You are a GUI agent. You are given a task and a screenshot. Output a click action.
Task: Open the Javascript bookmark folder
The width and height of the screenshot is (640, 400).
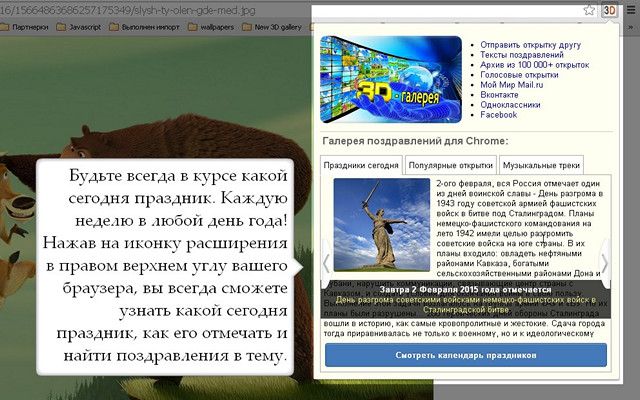tap(79, 27)
